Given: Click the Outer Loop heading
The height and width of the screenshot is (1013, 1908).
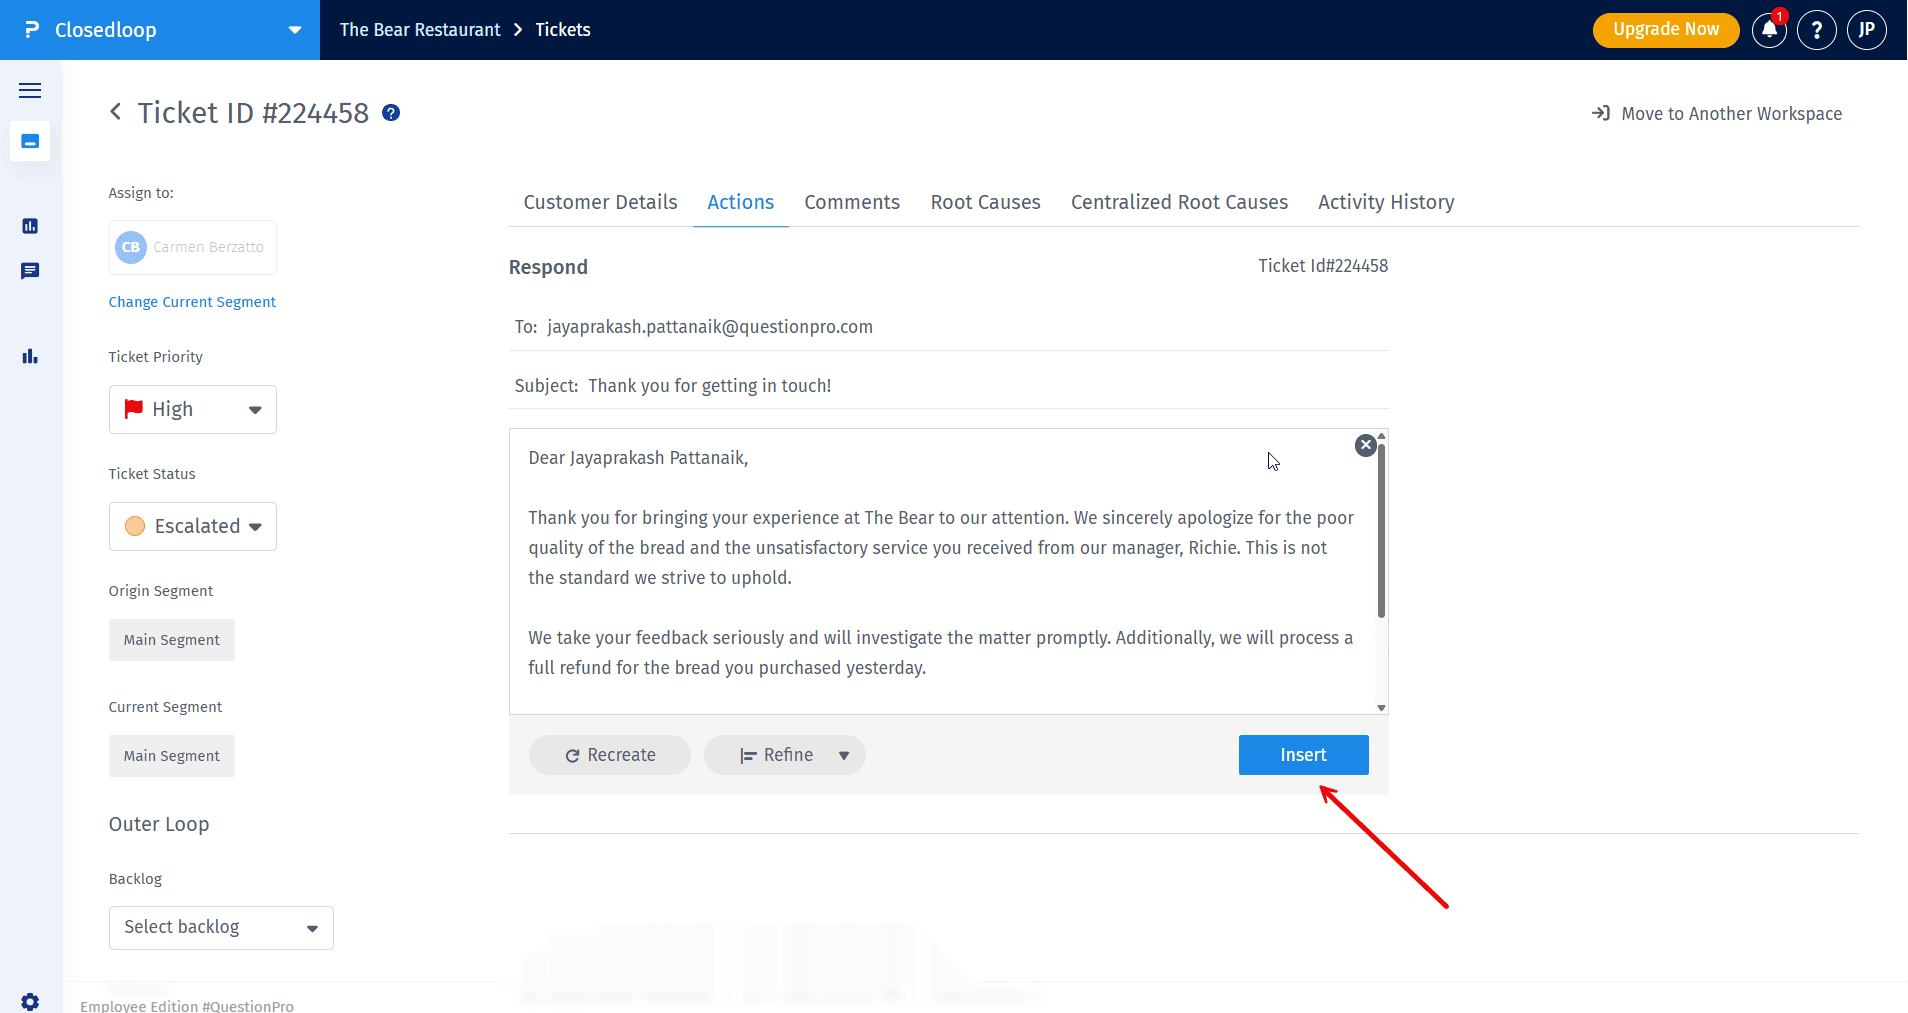Looking at the screenshot, I should click(x=159, y=824).
